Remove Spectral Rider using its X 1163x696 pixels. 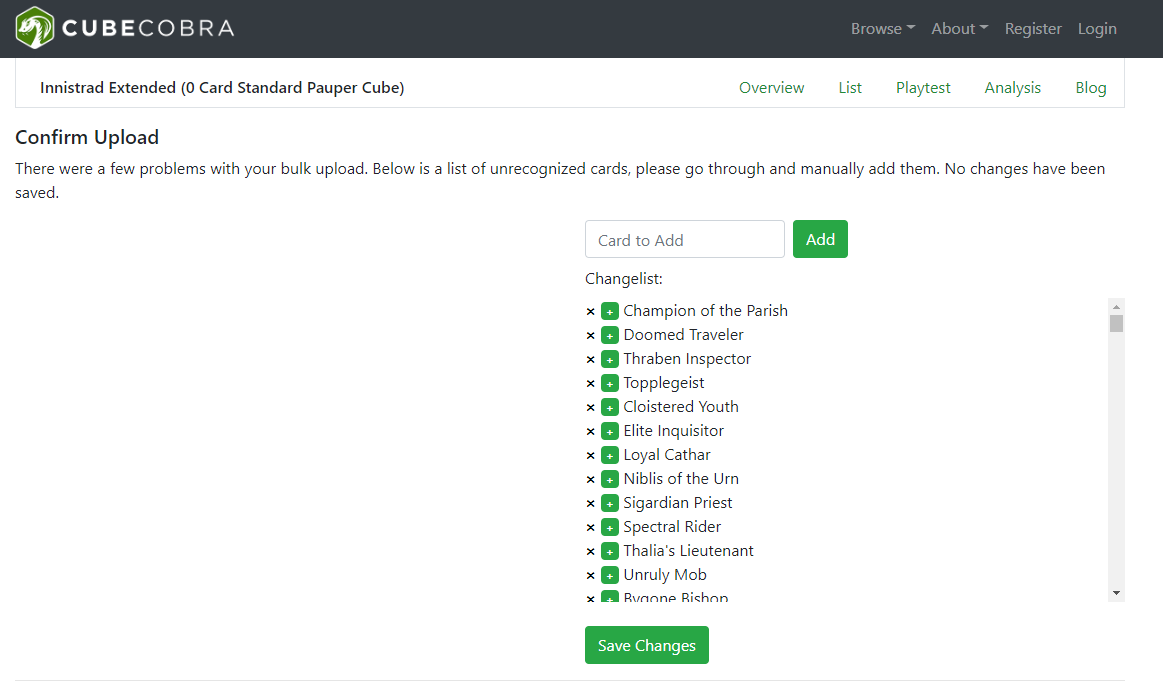coord(590,528)
